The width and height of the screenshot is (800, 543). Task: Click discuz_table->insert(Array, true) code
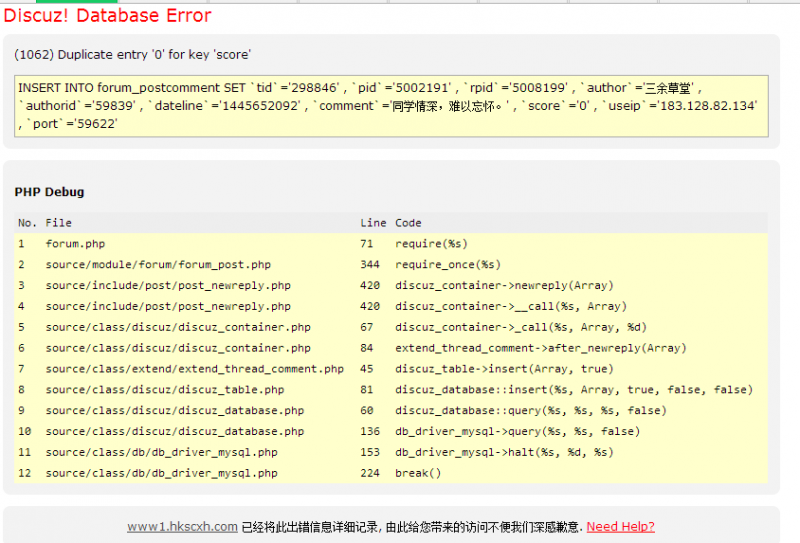pyautogui.click(x=504, y=369)
